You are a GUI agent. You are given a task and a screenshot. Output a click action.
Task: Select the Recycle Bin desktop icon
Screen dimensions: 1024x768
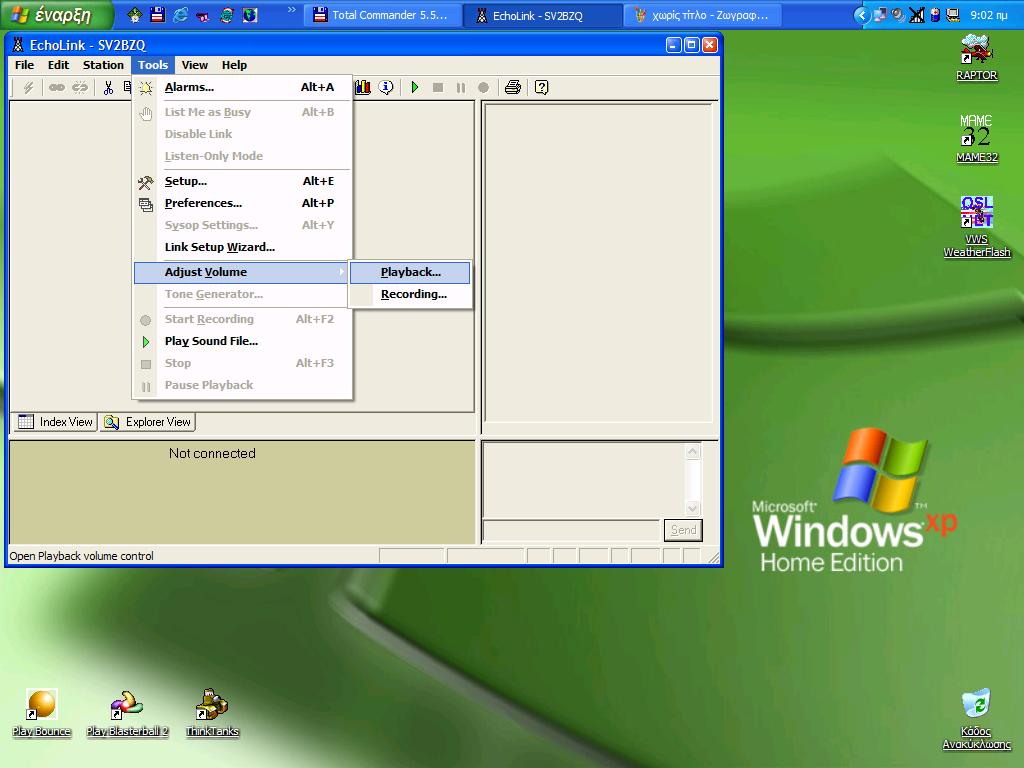coord(976,719)
